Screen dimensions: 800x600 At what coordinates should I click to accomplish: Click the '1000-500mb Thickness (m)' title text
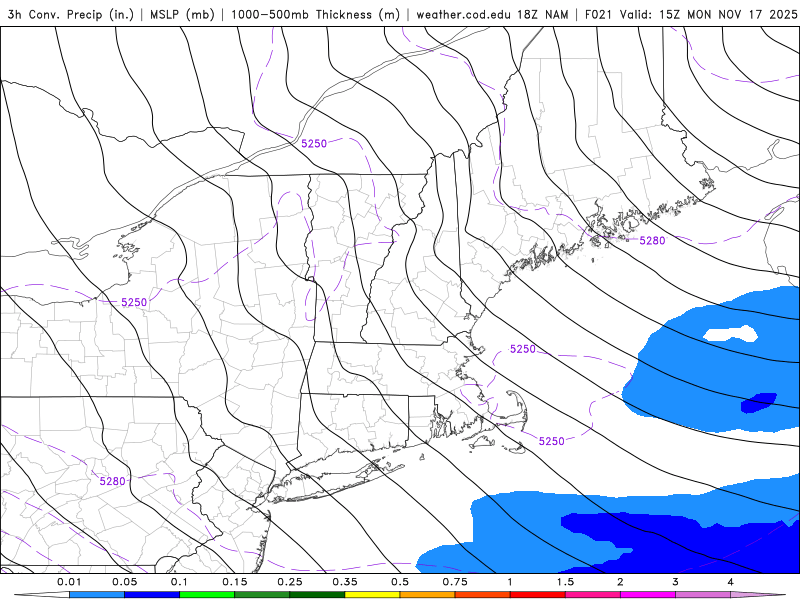pyautogui.click(x=315, y=14)
